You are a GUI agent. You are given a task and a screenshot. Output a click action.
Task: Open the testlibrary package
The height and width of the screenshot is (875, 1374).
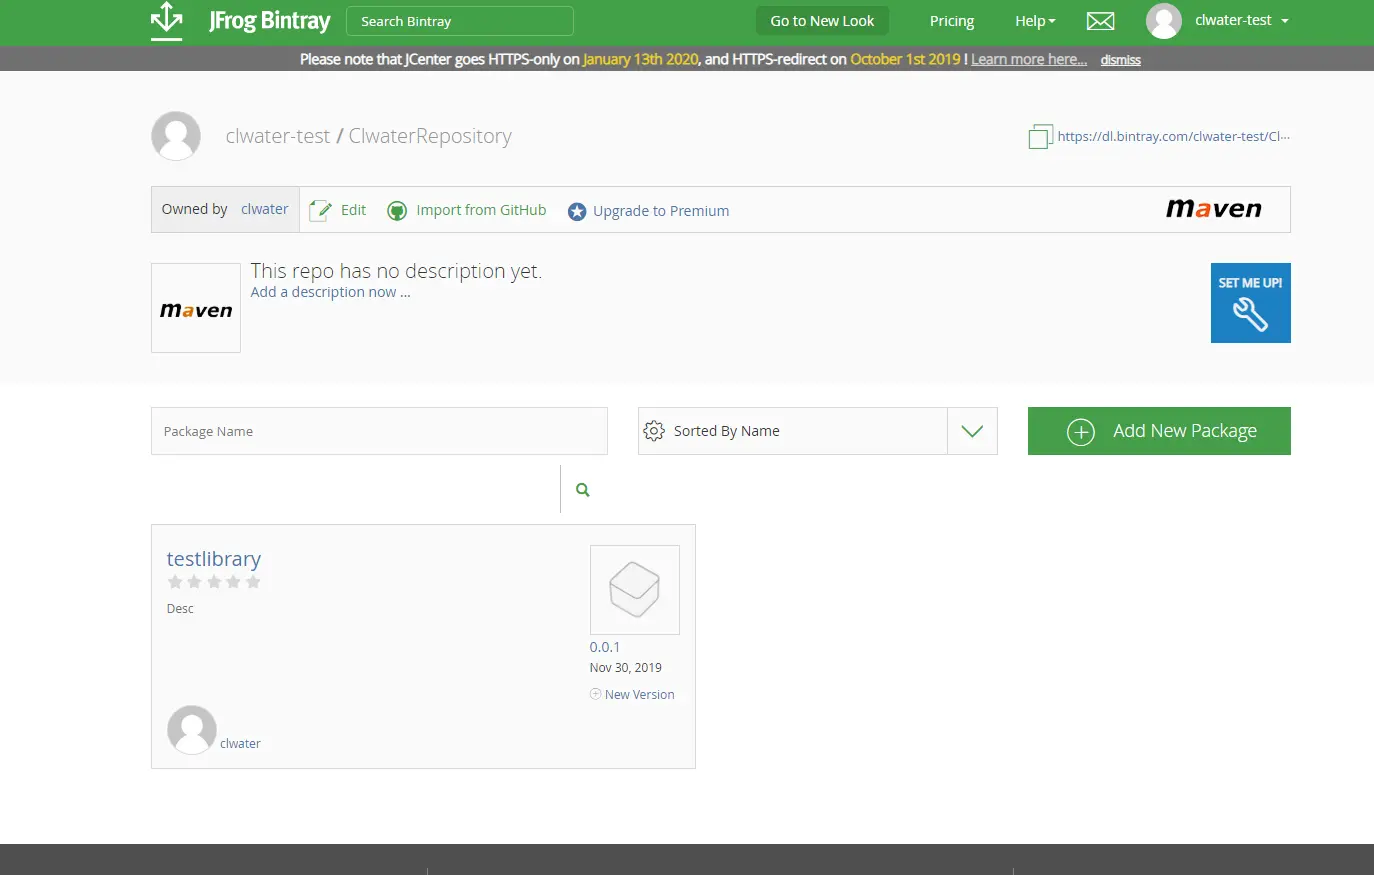click(x=214, y=559)
